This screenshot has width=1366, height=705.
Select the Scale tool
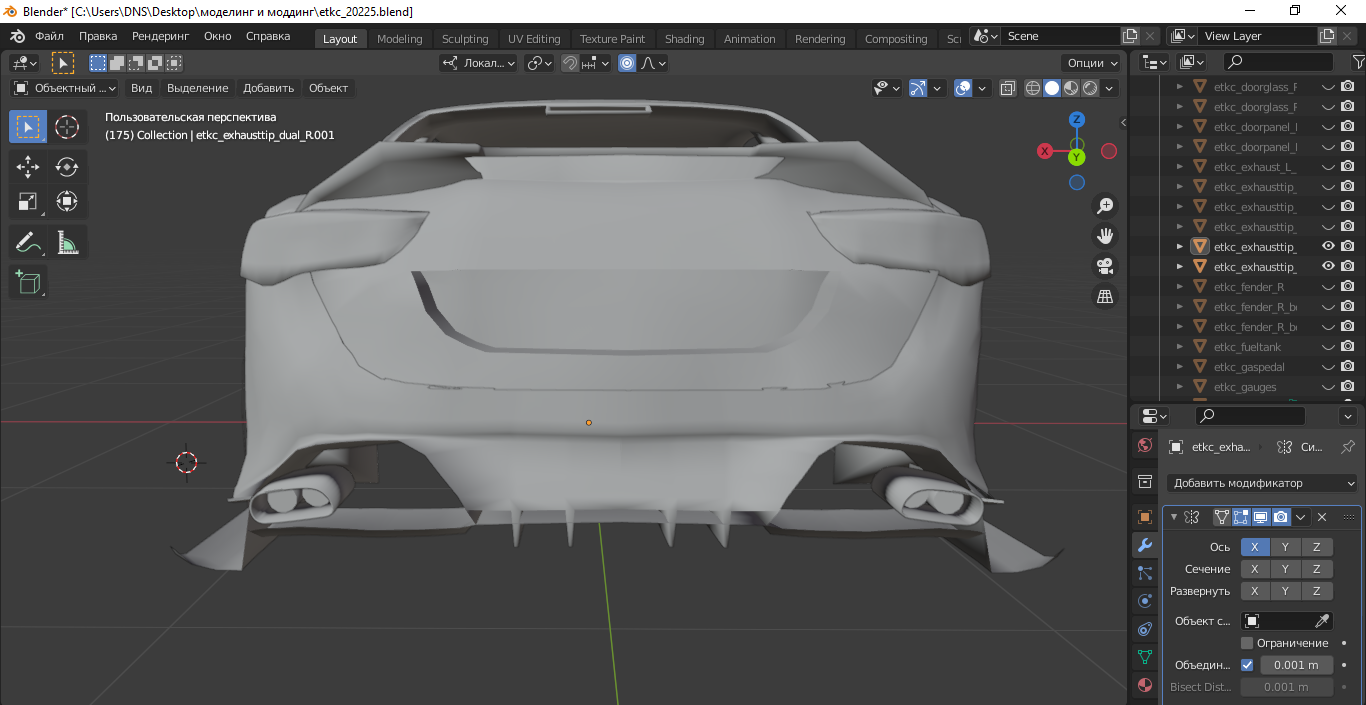point(28,202)
